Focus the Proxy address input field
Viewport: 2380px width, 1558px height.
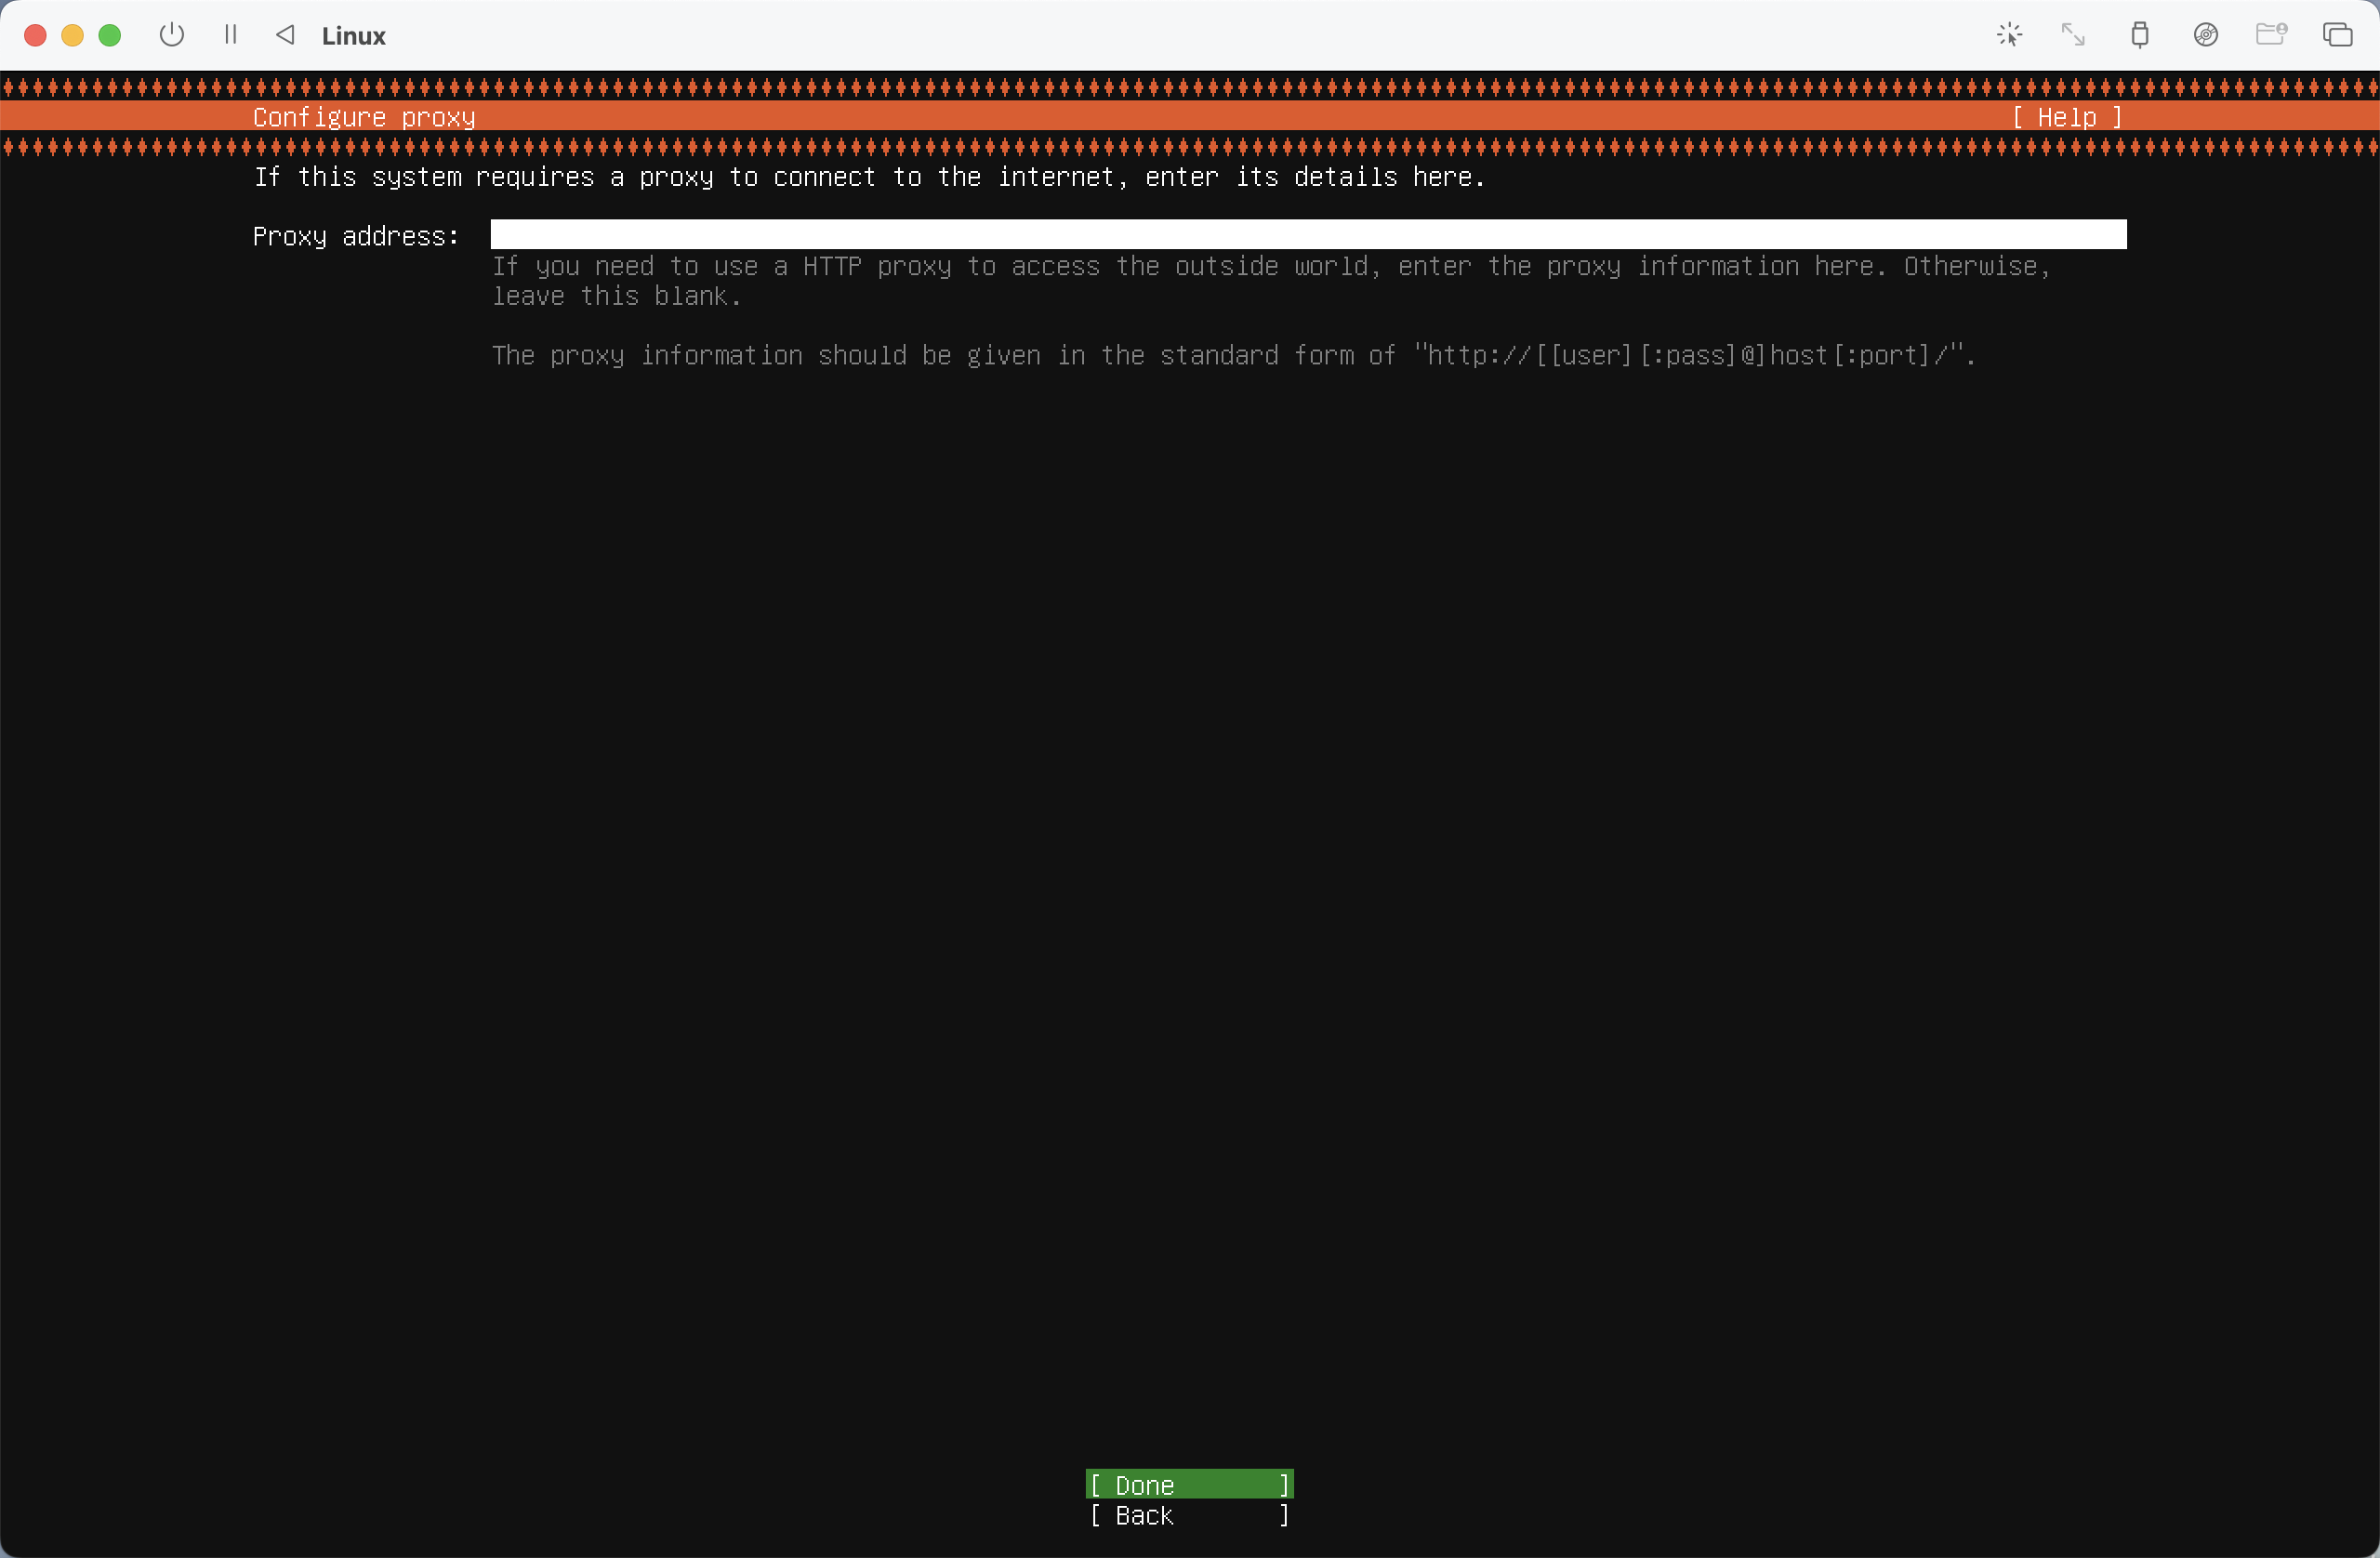tap(1307, 235)
